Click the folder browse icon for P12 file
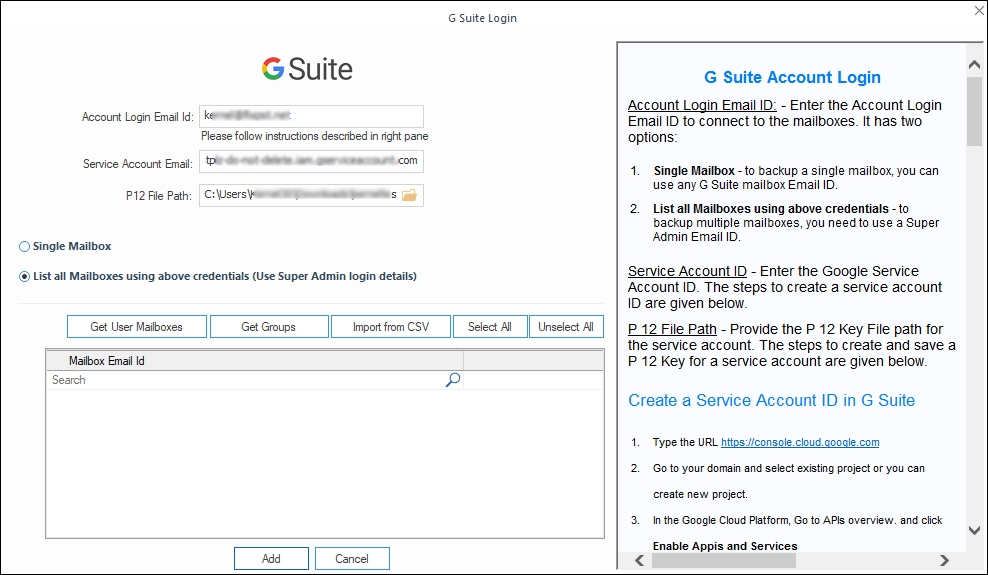Screen dimensions: 988x575 click(x=410, y=195)
